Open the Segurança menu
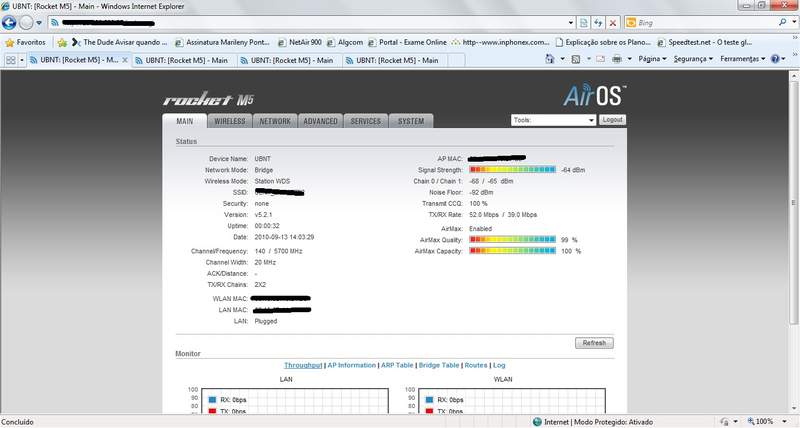Viewport: 800px width, 428px height. tap(693, 59)
